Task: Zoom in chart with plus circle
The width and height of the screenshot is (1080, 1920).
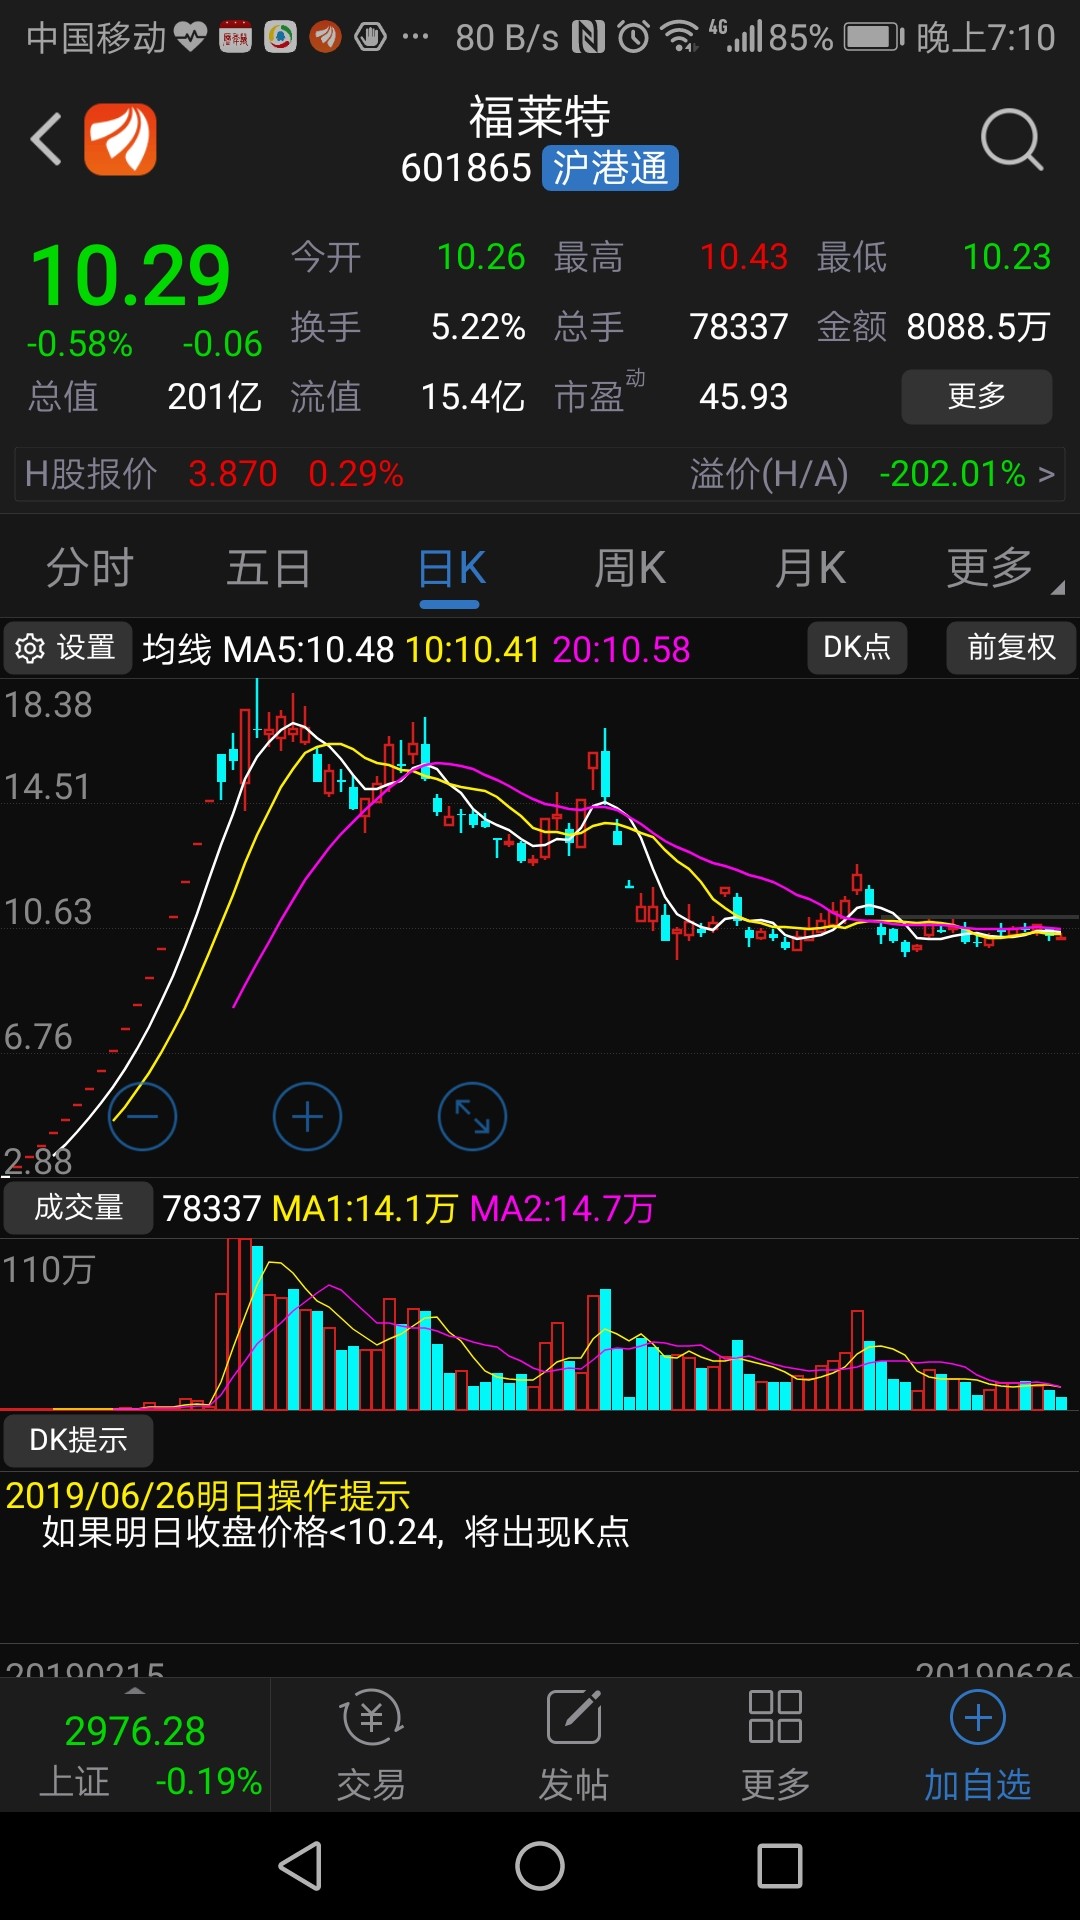Action: click(307, 1116)
